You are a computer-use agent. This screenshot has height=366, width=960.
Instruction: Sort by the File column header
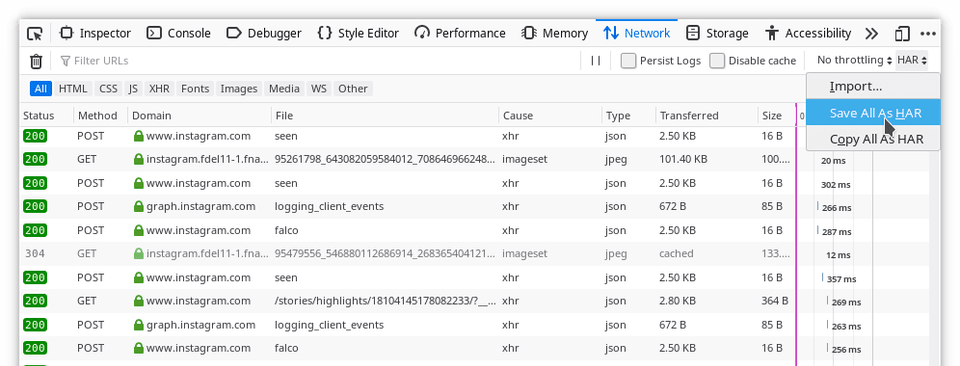tap(385, 115)
